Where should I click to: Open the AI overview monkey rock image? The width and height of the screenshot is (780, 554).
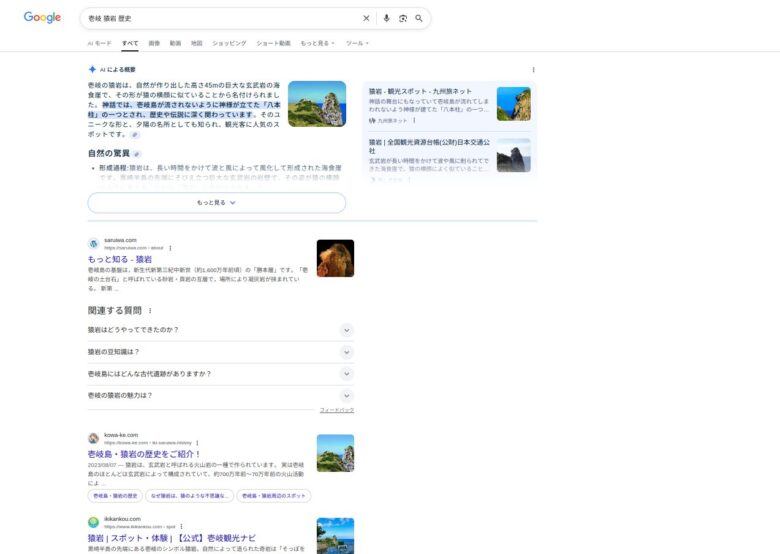(x=317, y=104)
